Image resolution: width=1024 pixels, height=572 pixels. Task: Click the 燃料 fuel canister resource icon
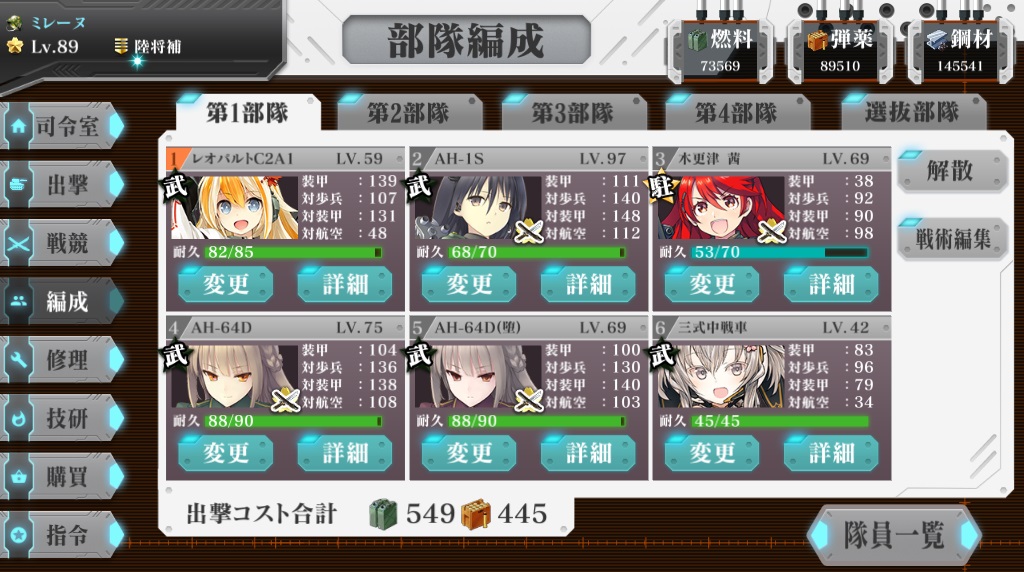(697, 40)
